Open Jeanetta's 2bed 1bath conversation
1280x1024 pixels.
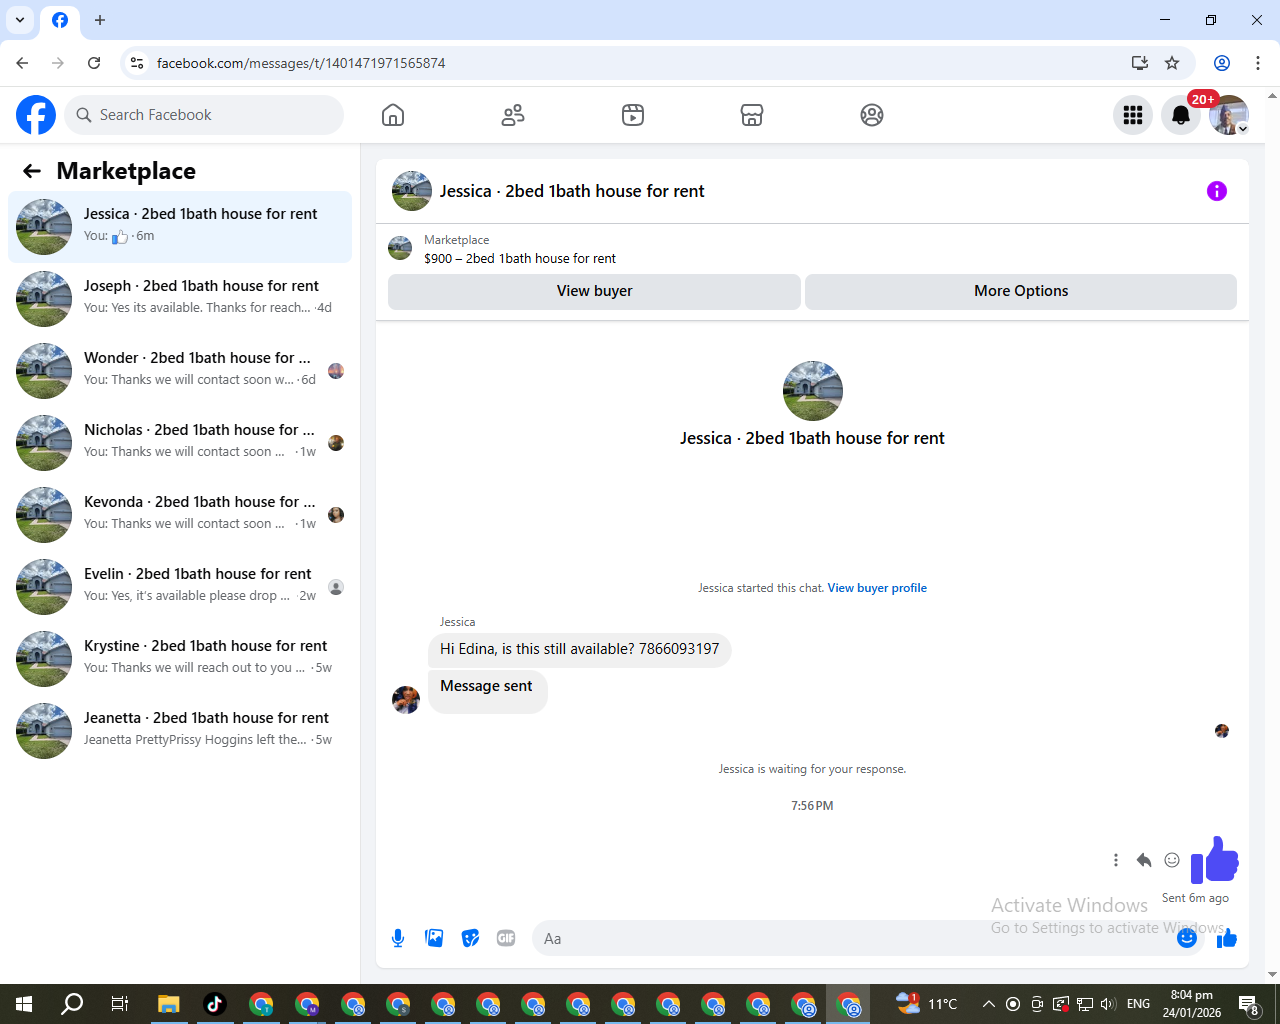(x=180, y=731)
